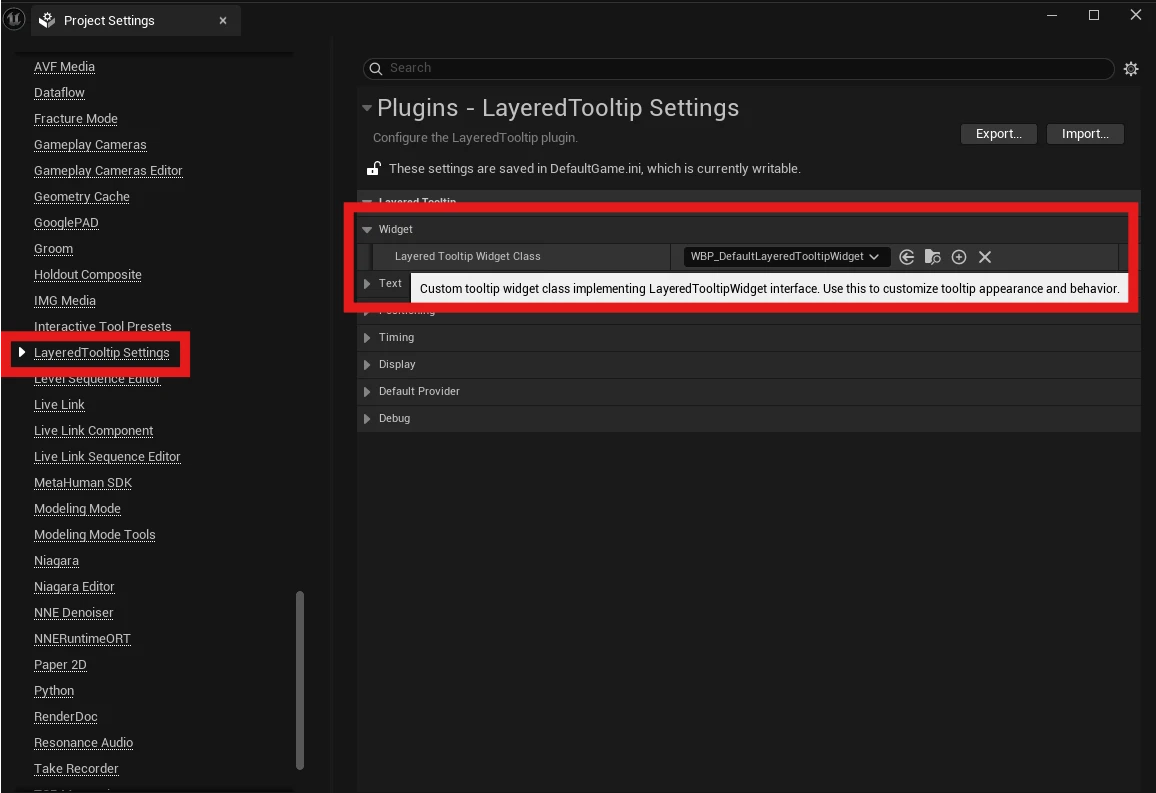Expand the Timing section
Image resolution: width=1156 pixels, height=793 pixels.
click(367, 338)
